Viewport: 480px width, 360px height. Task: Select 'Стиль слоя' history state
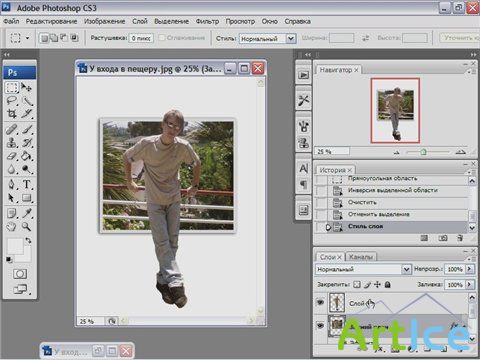pos(365,226)
